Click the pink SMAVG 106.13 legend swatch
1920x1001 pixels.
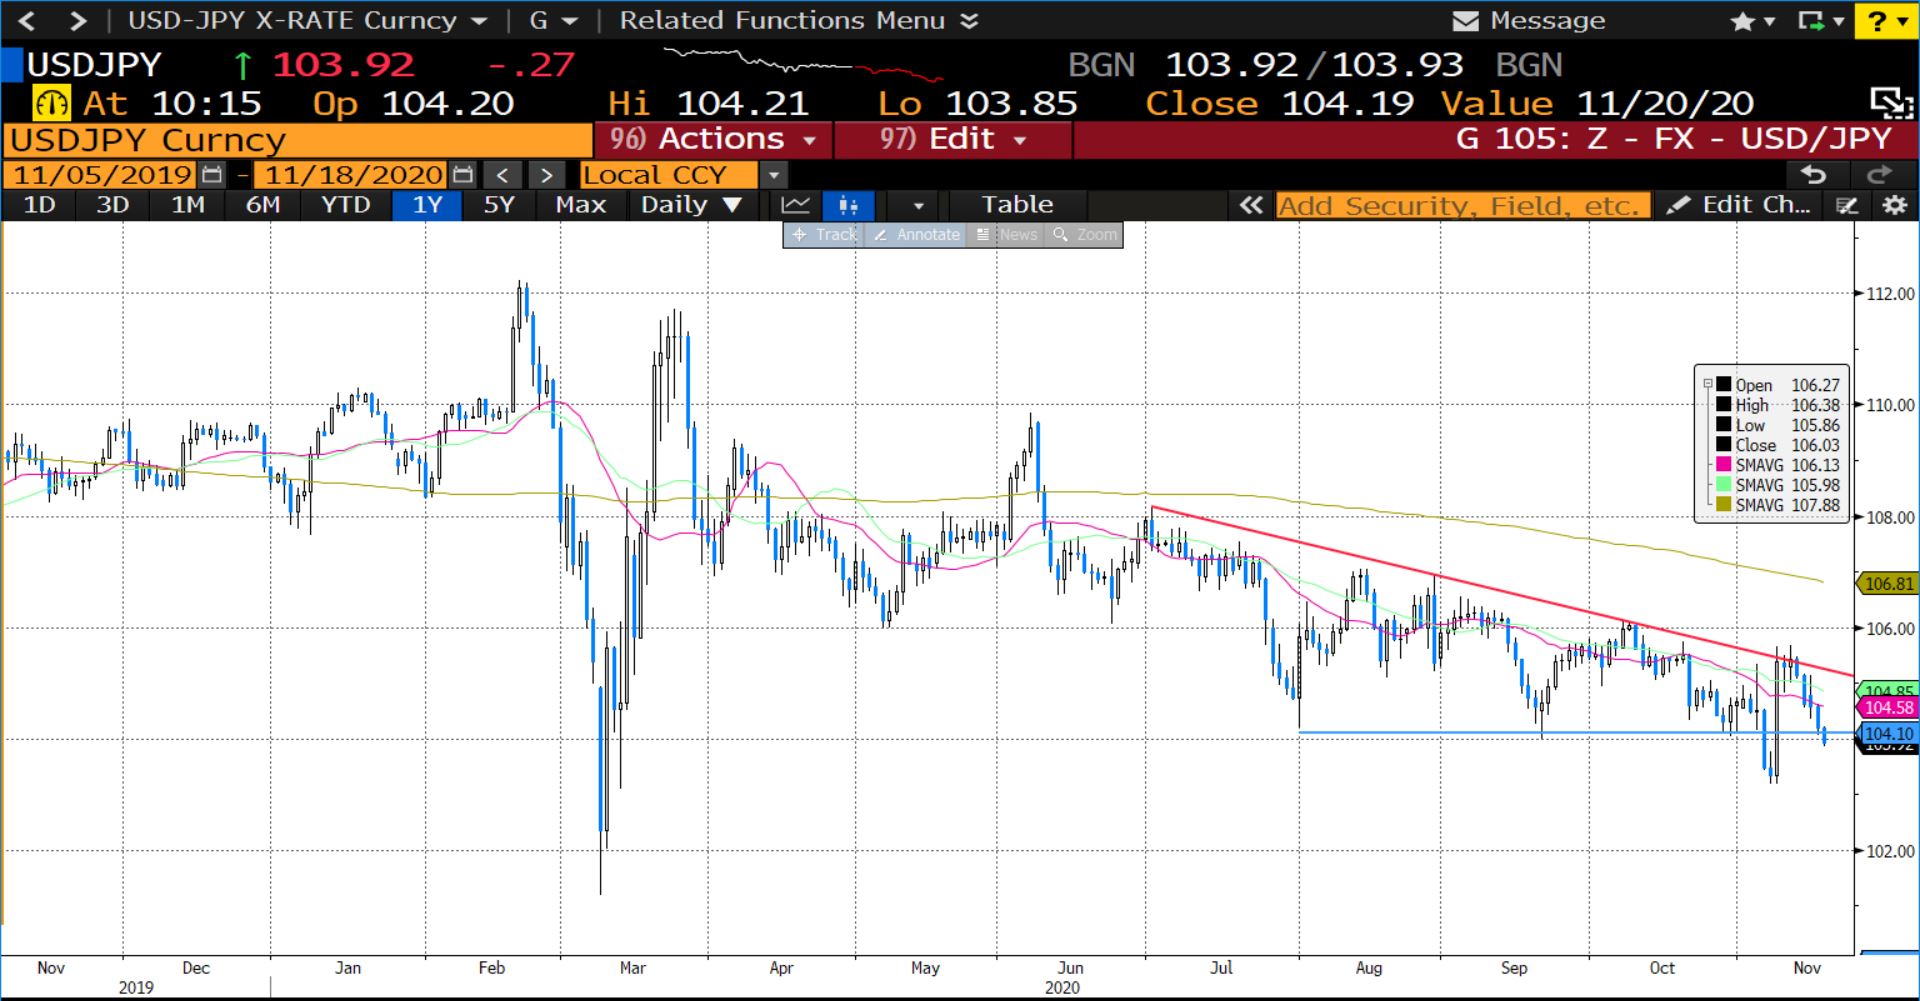pyautogui.click(x=1723, y=465)
